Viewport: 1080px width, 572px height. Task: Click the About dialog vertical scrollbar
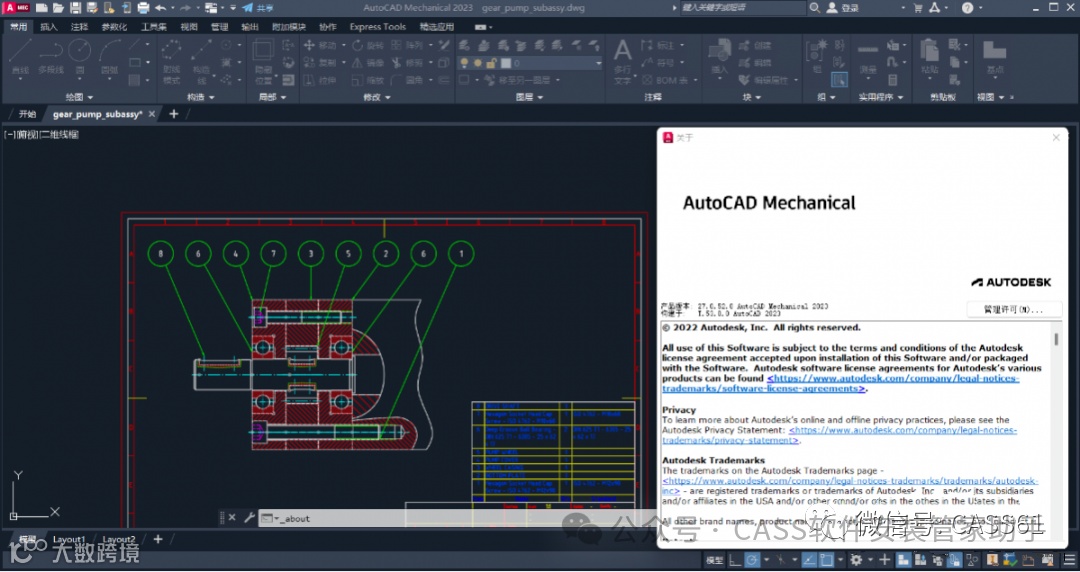tap(1056, 340)
